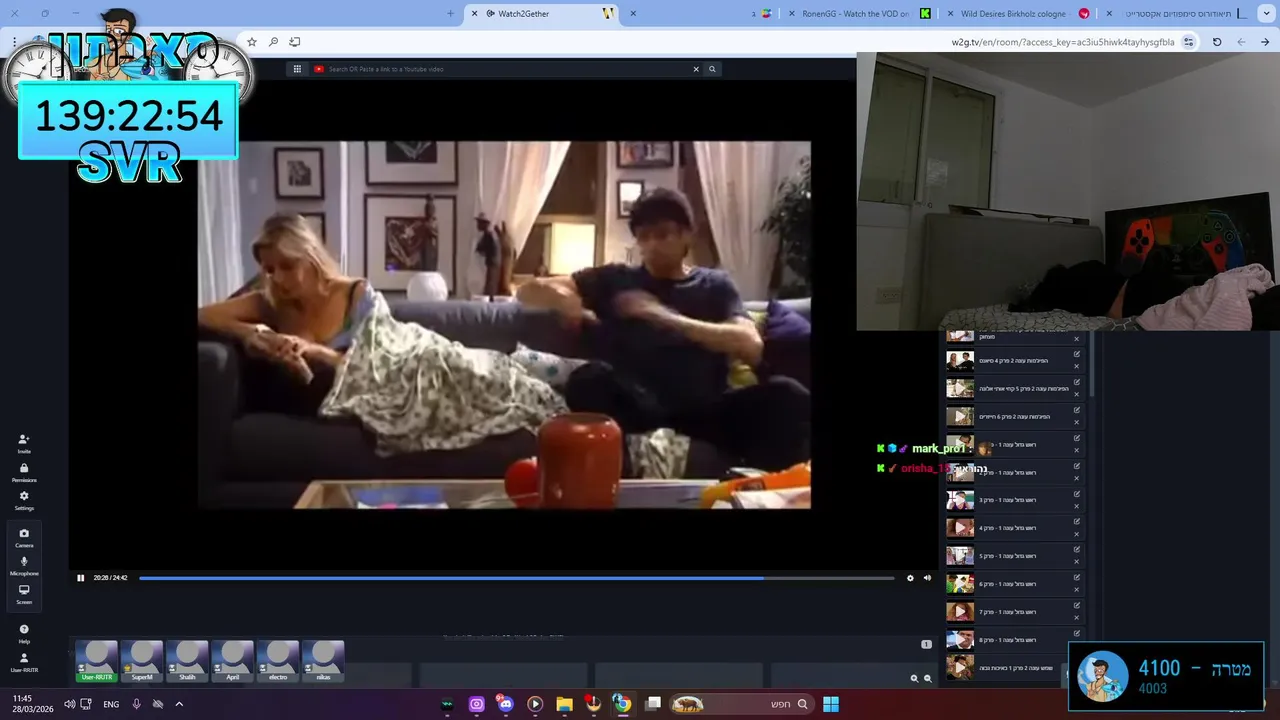Select nikas participant tile

pos(323,662)
